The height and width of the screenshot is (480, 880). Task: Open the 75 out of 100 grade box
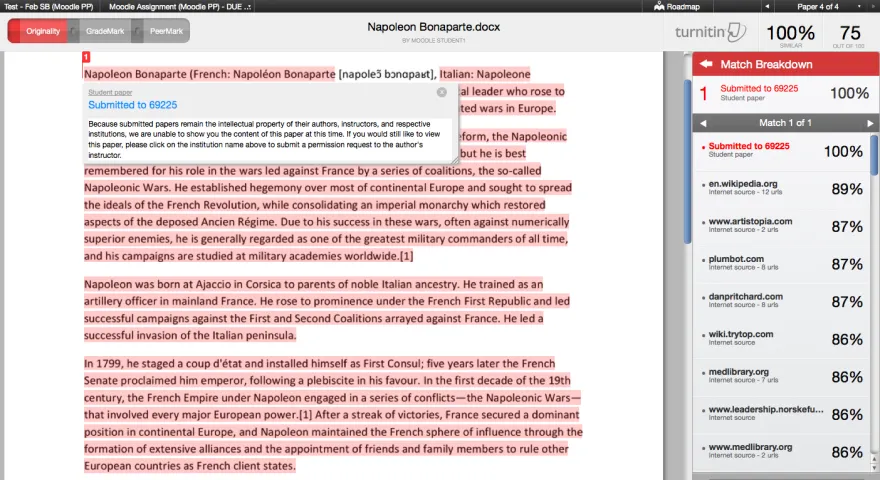point(850,35)
